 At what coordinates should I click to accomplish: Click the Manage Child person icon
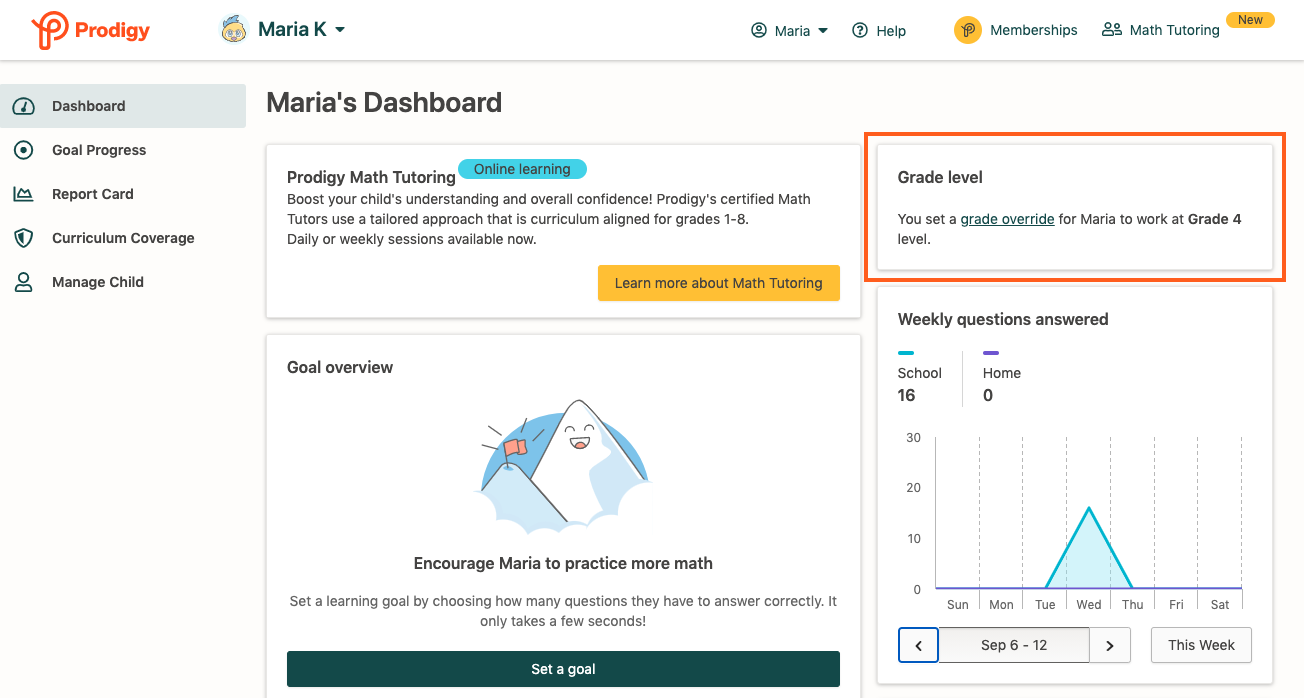(23, 282)
